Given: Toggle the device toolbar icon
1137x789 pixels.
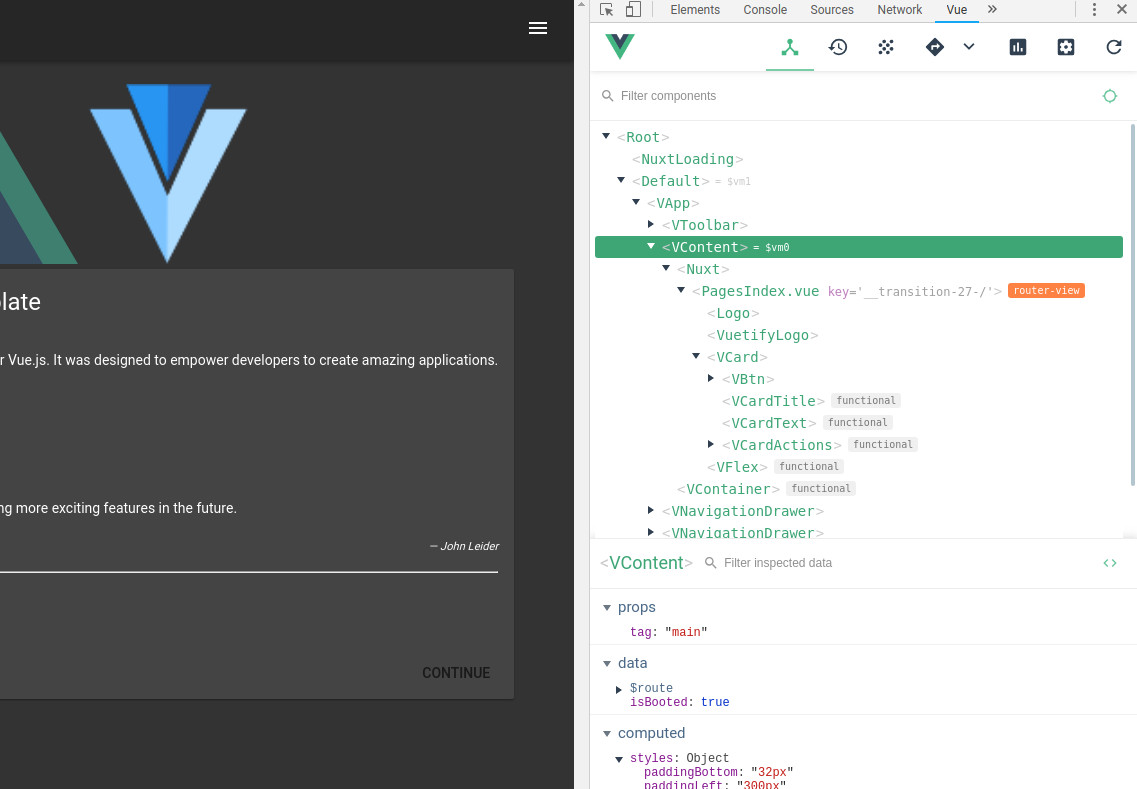Looking at the screenshot, I should (633, 9).
